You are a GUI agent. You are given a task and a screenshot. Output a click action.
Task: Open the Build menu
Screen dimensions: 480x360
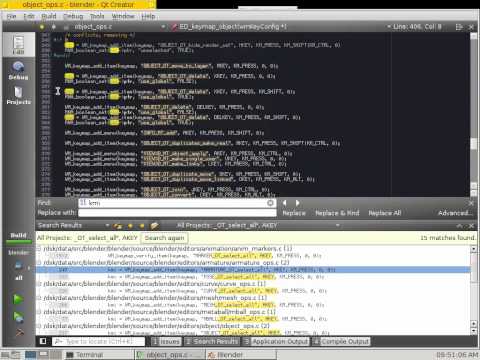tap(49, 16)
